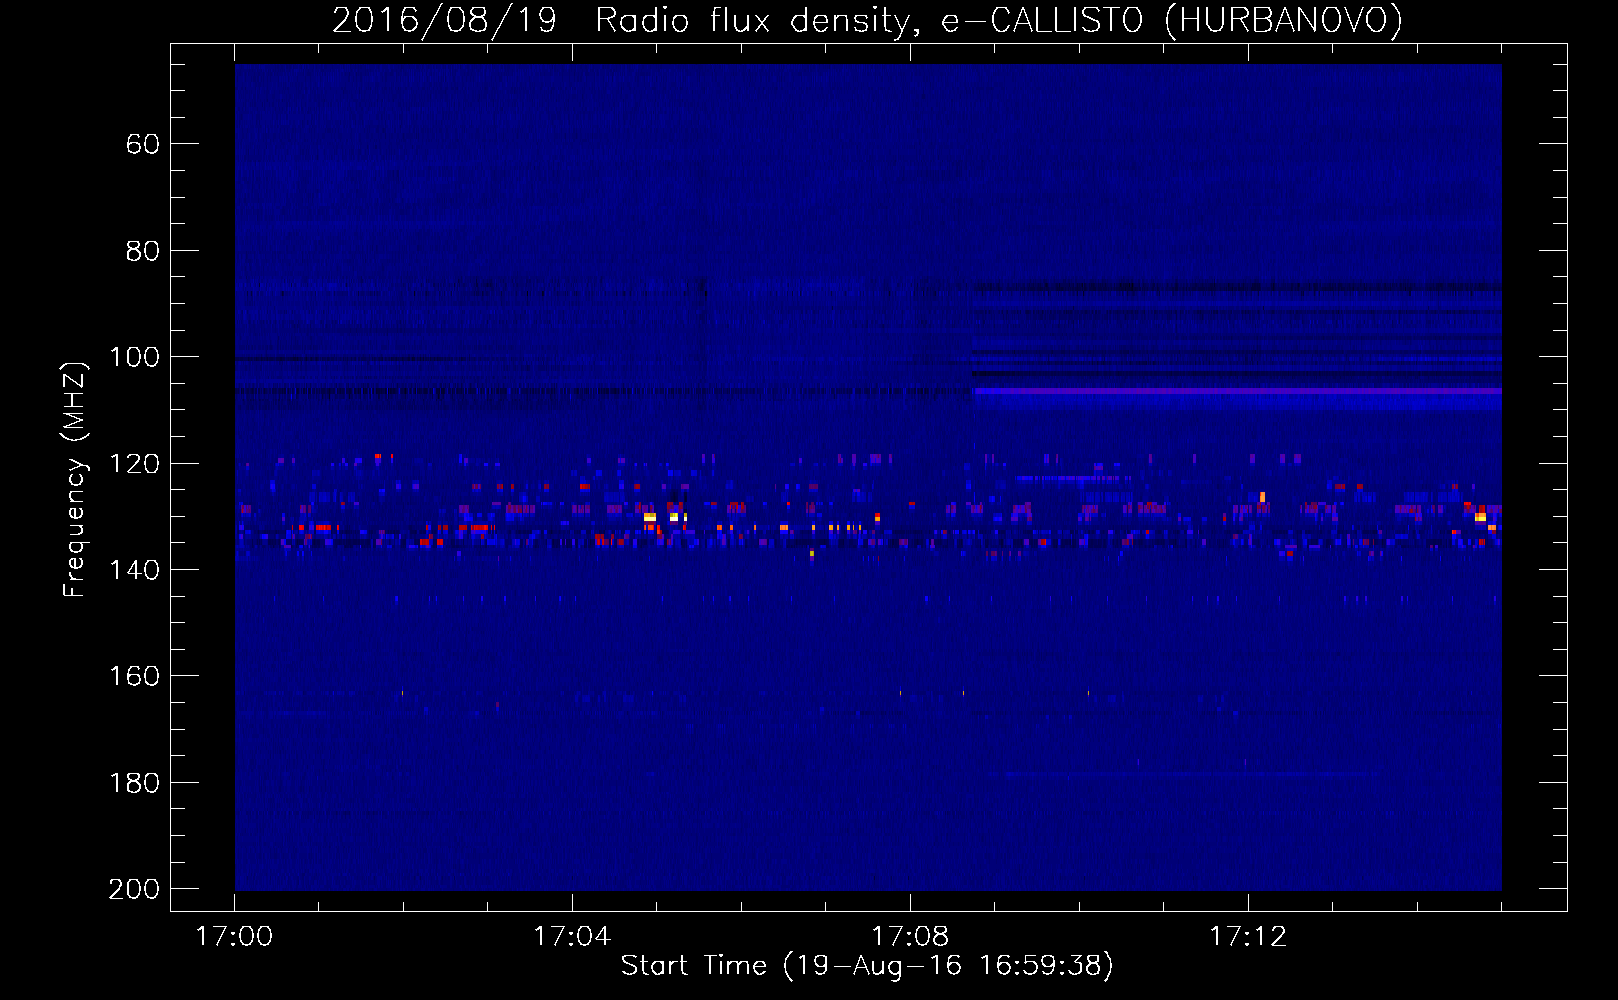Screen dimensions: 1618x1000
Task: Click the 17:00 time tick label
Action: (234, 937)
